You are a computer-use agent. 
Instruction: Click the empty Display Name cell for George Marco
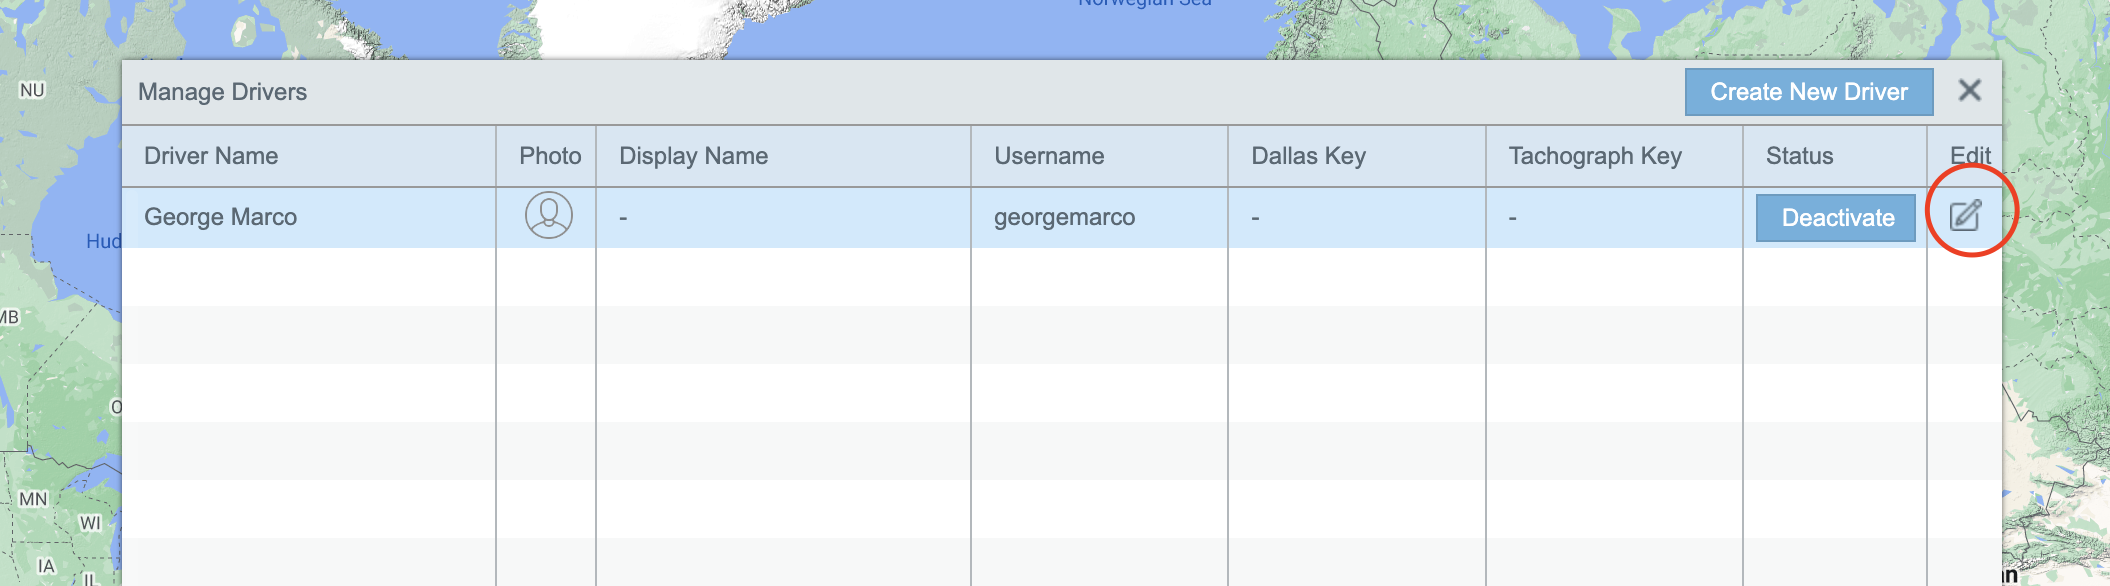782,217
